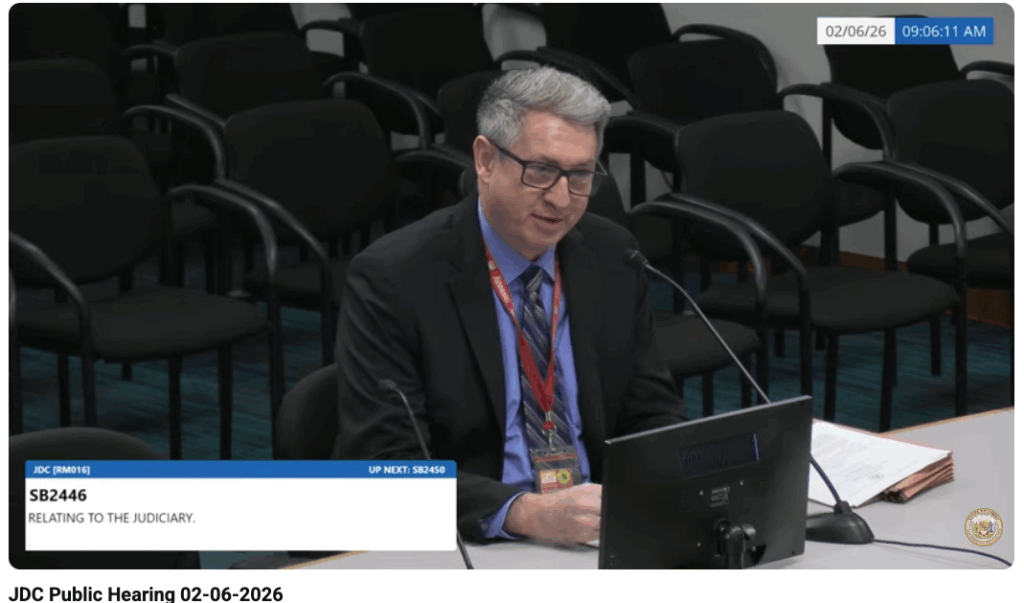Click the desk microphone head near speaker

click(635, 259)
